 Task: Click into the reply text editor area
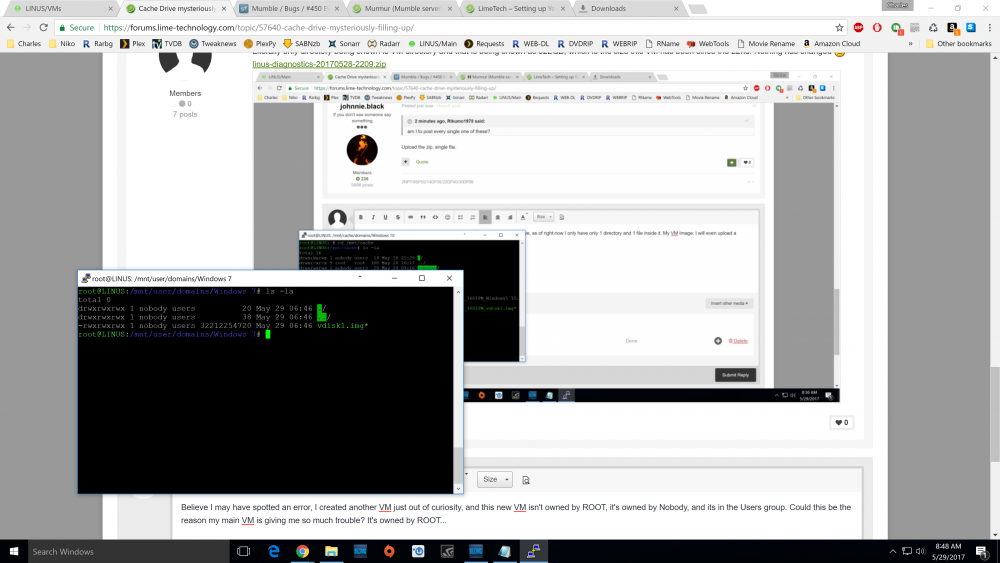(517, 514)
